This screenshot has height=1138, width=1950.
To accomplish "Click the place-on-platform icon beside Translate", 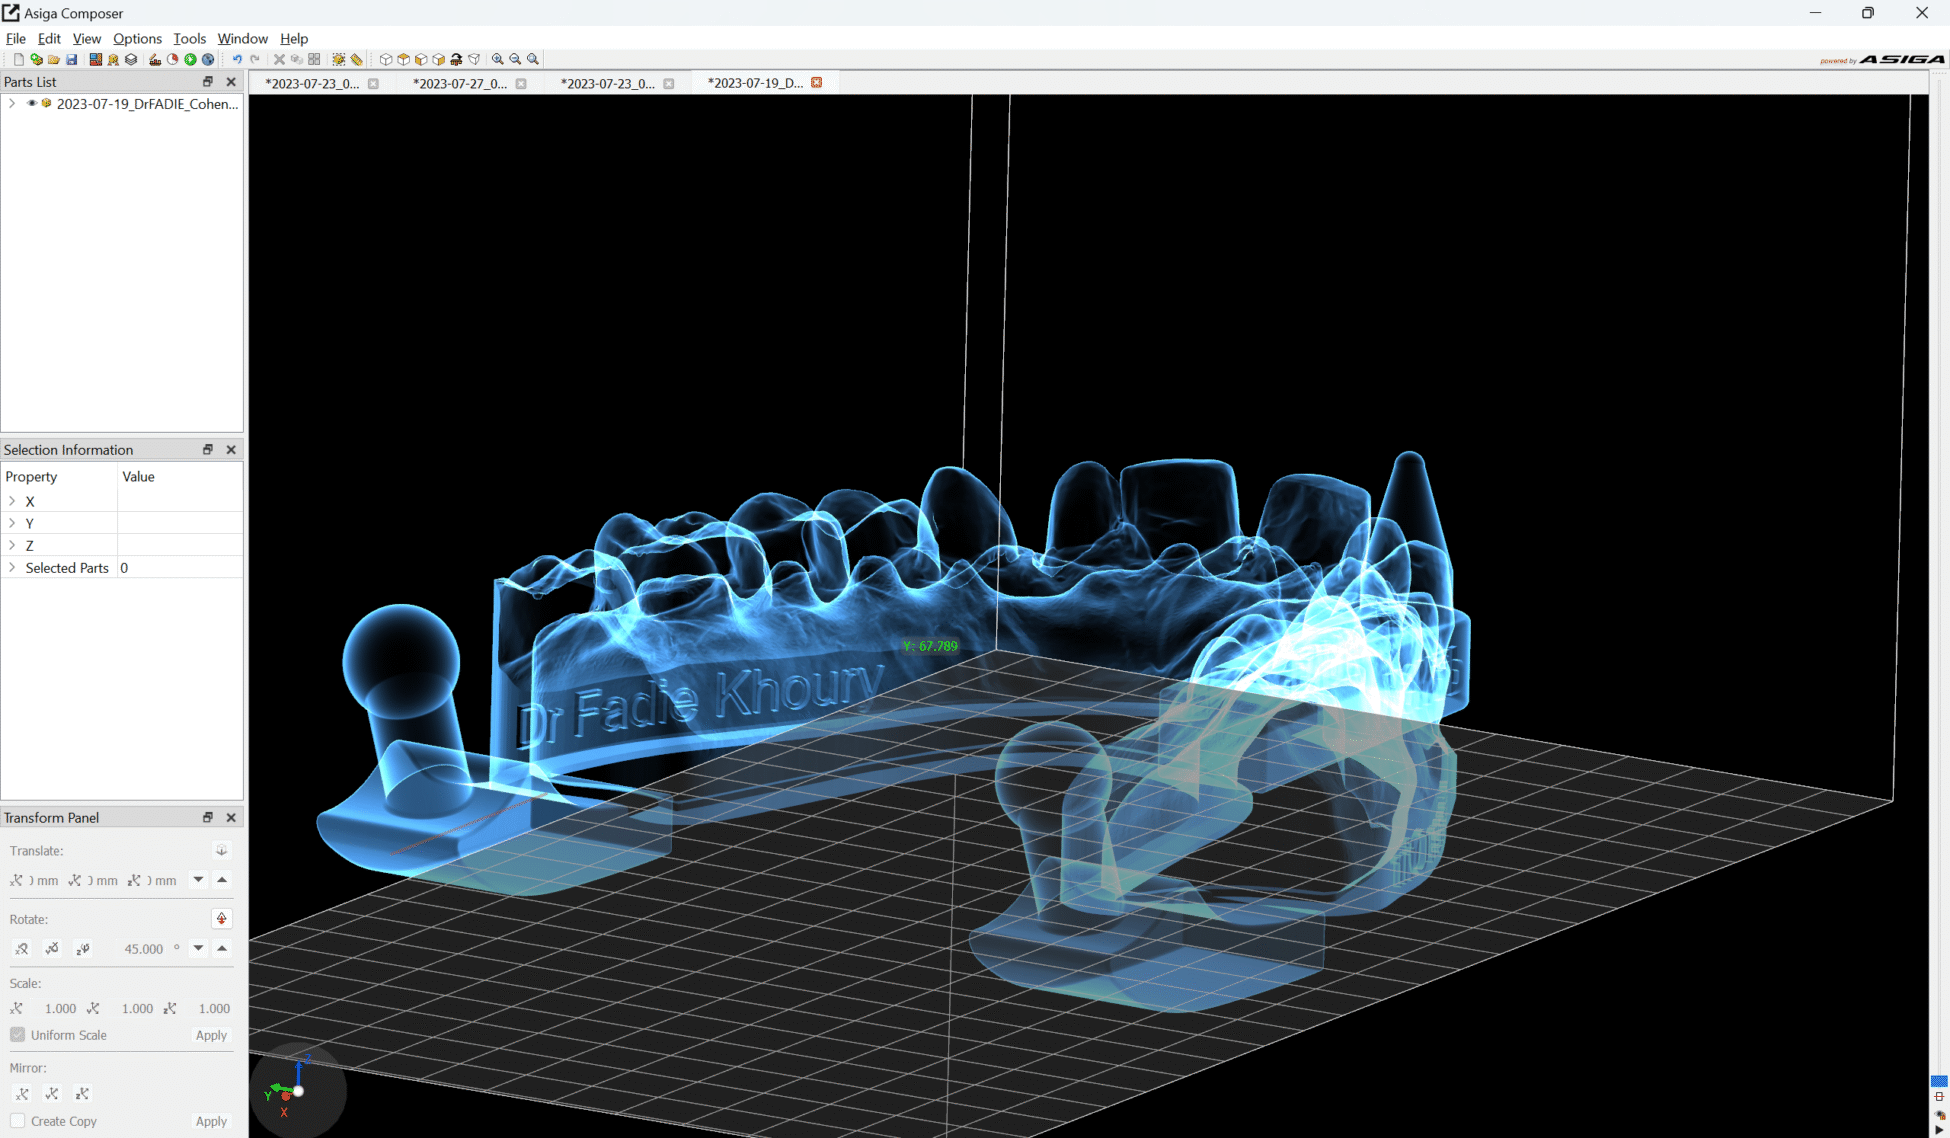I will click(x=222, y=850).
